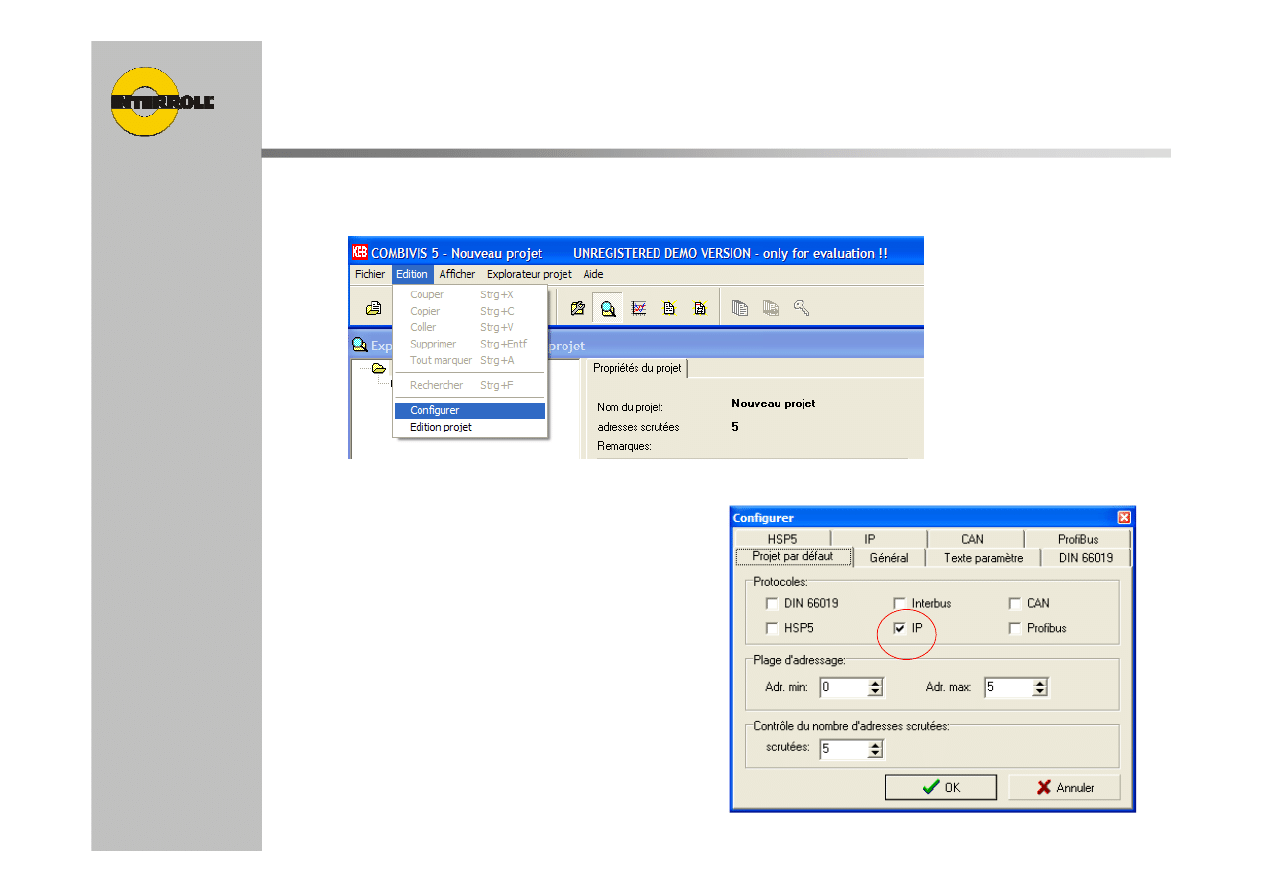Click the first grayed documents toolbar icon
Viewport: 1263px width, 893px height.
pyautogui.click(x=740, y=309)
